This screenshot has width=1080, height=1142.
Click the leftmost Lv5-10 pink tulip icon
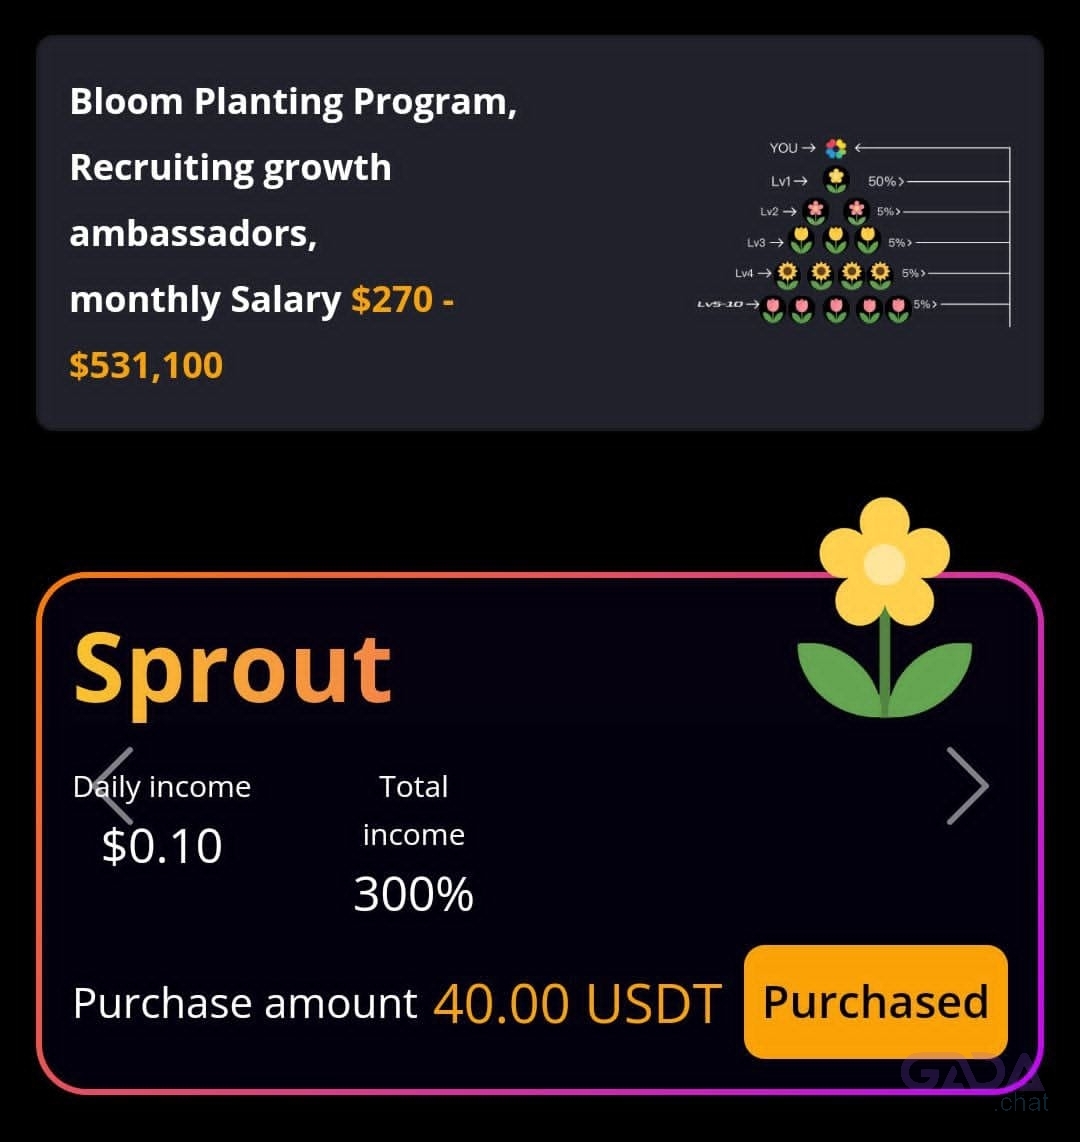(x=773, y=310)
